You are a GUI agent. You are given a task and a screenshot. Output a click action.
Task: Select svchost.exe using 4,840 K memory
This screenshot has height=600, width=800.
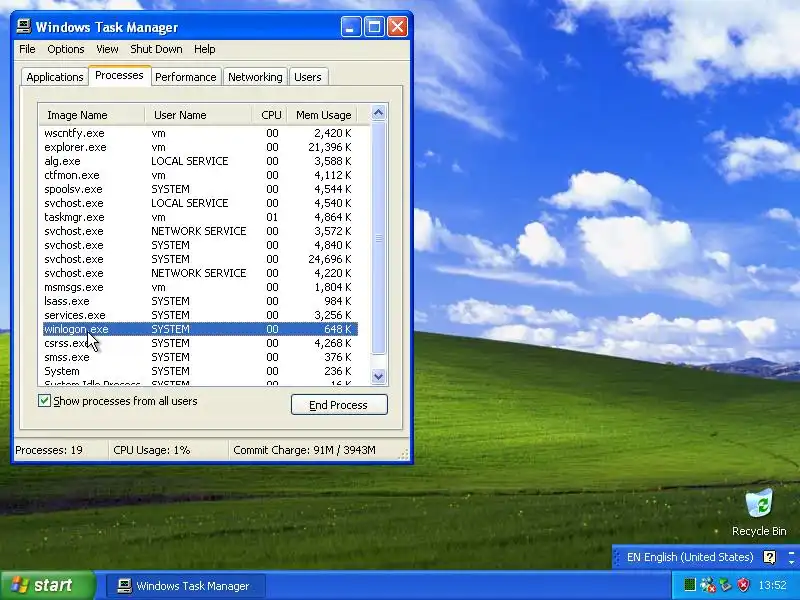[201, 245]
